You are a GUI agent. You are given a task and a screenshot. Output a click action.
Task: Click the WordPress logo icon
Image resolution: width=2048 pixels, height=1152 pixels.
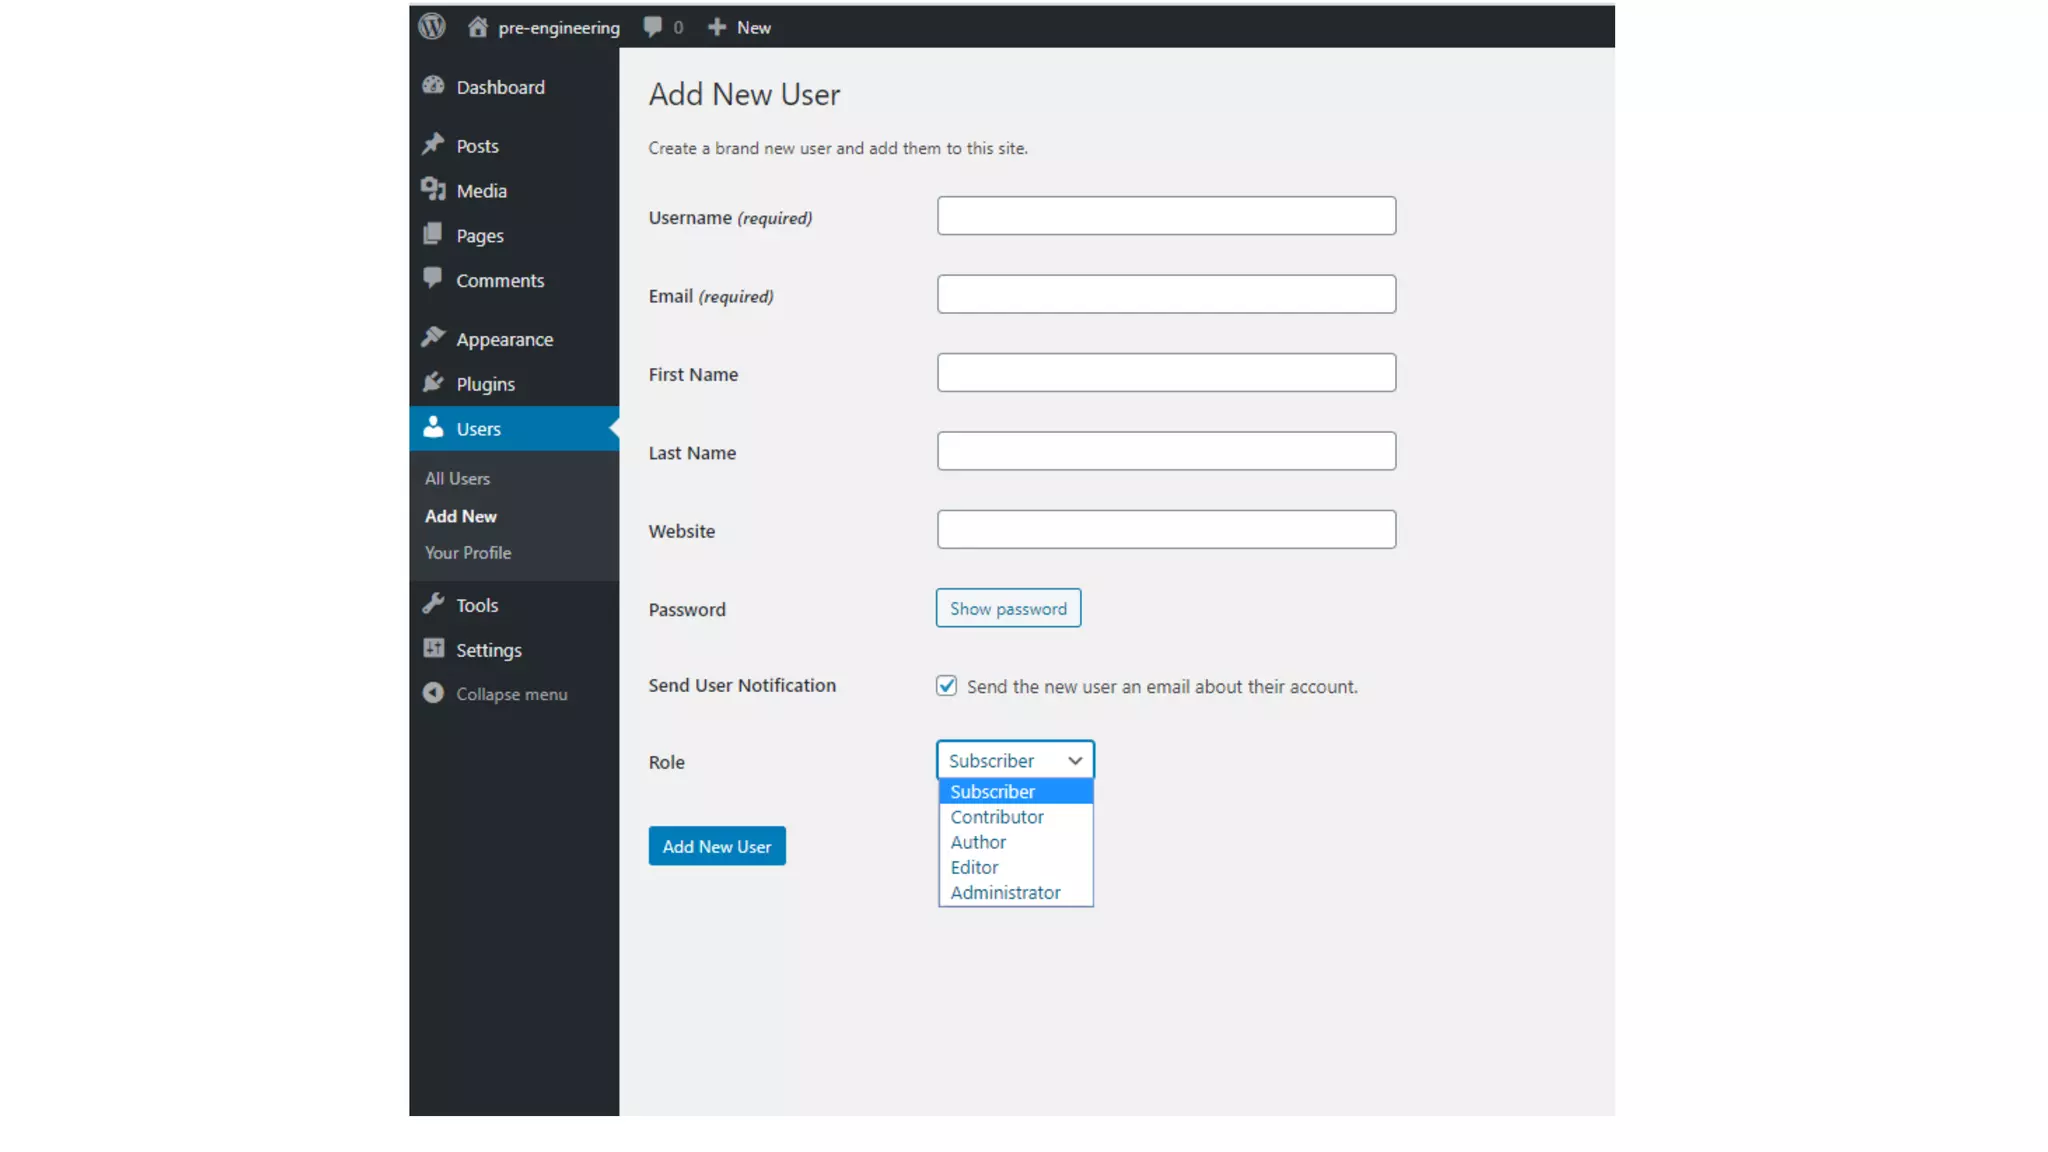click(432, 27)
